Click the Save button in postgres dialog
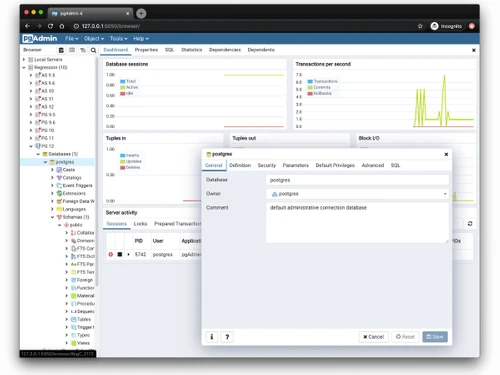This screenshot has height=375, width=500. [x=435, y=337]
